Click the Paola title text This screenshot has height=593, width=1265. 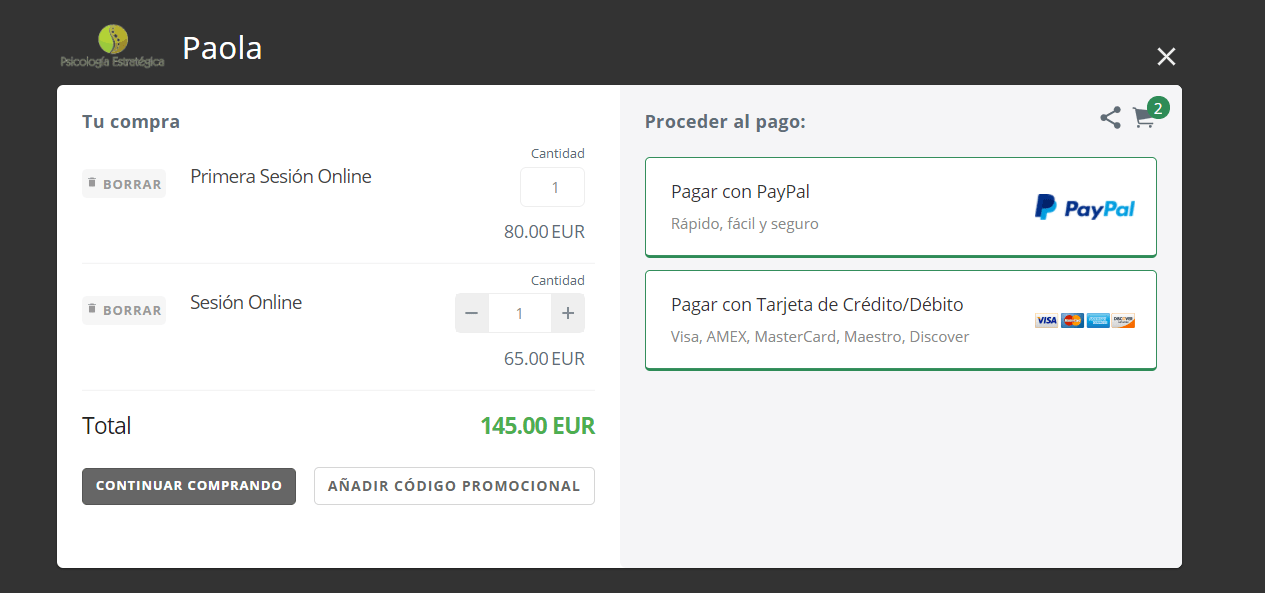point(222,47)
